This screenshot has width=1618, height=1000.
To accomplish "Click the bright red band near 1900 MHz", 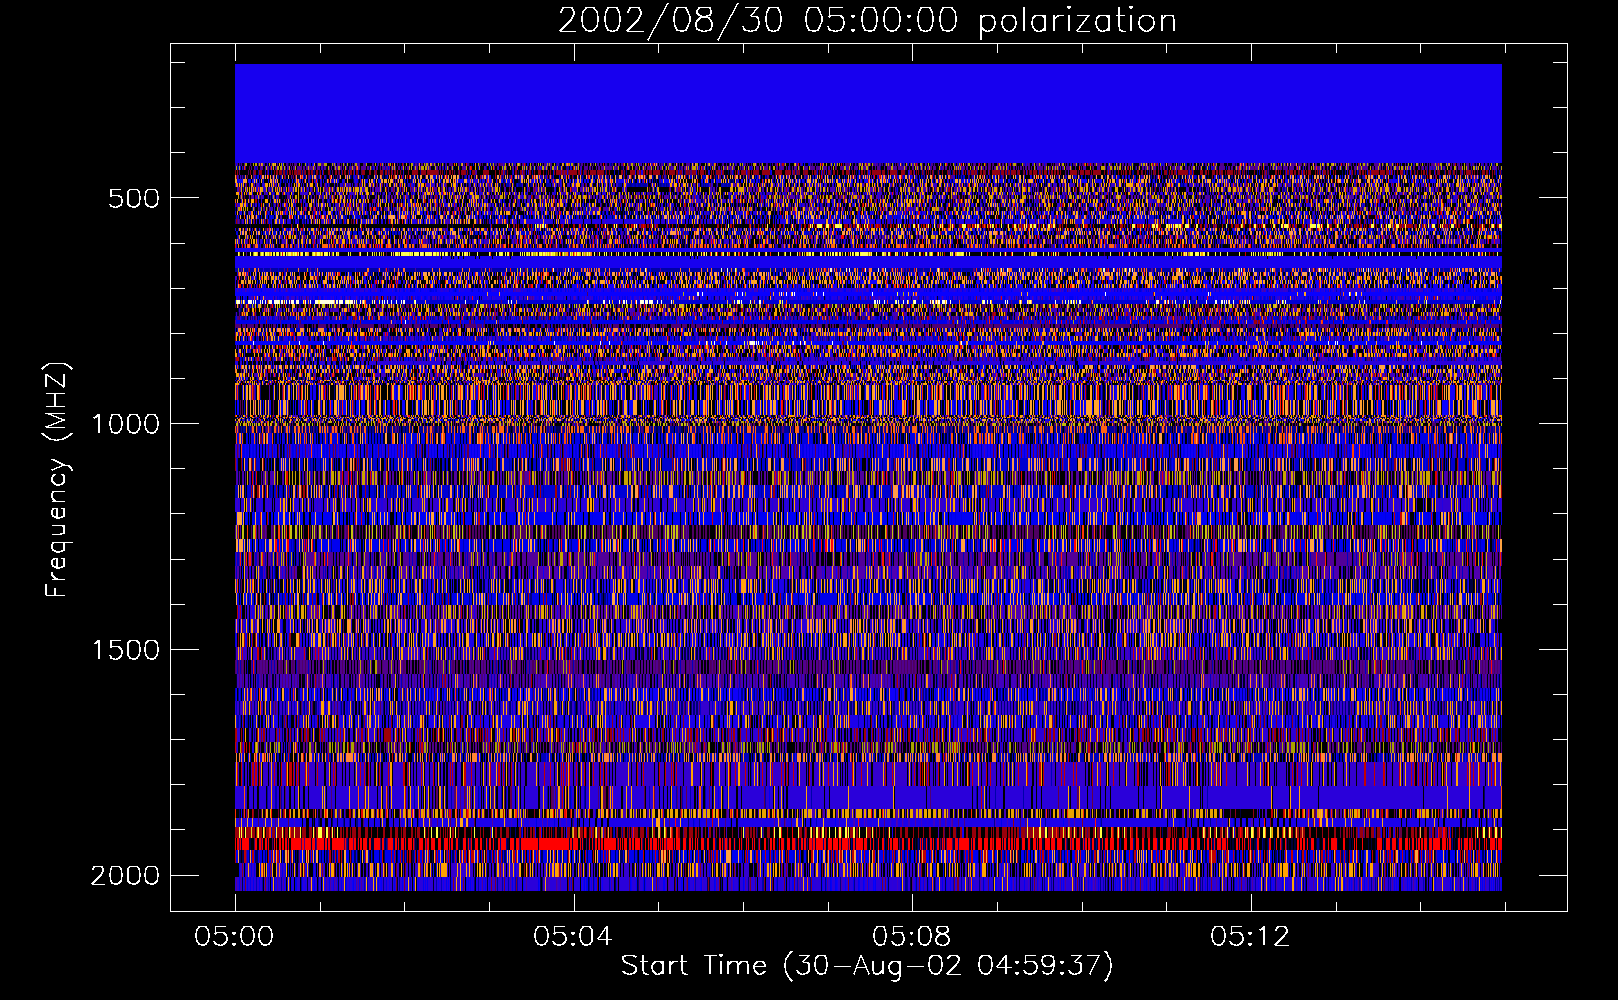I will (868, 843).
